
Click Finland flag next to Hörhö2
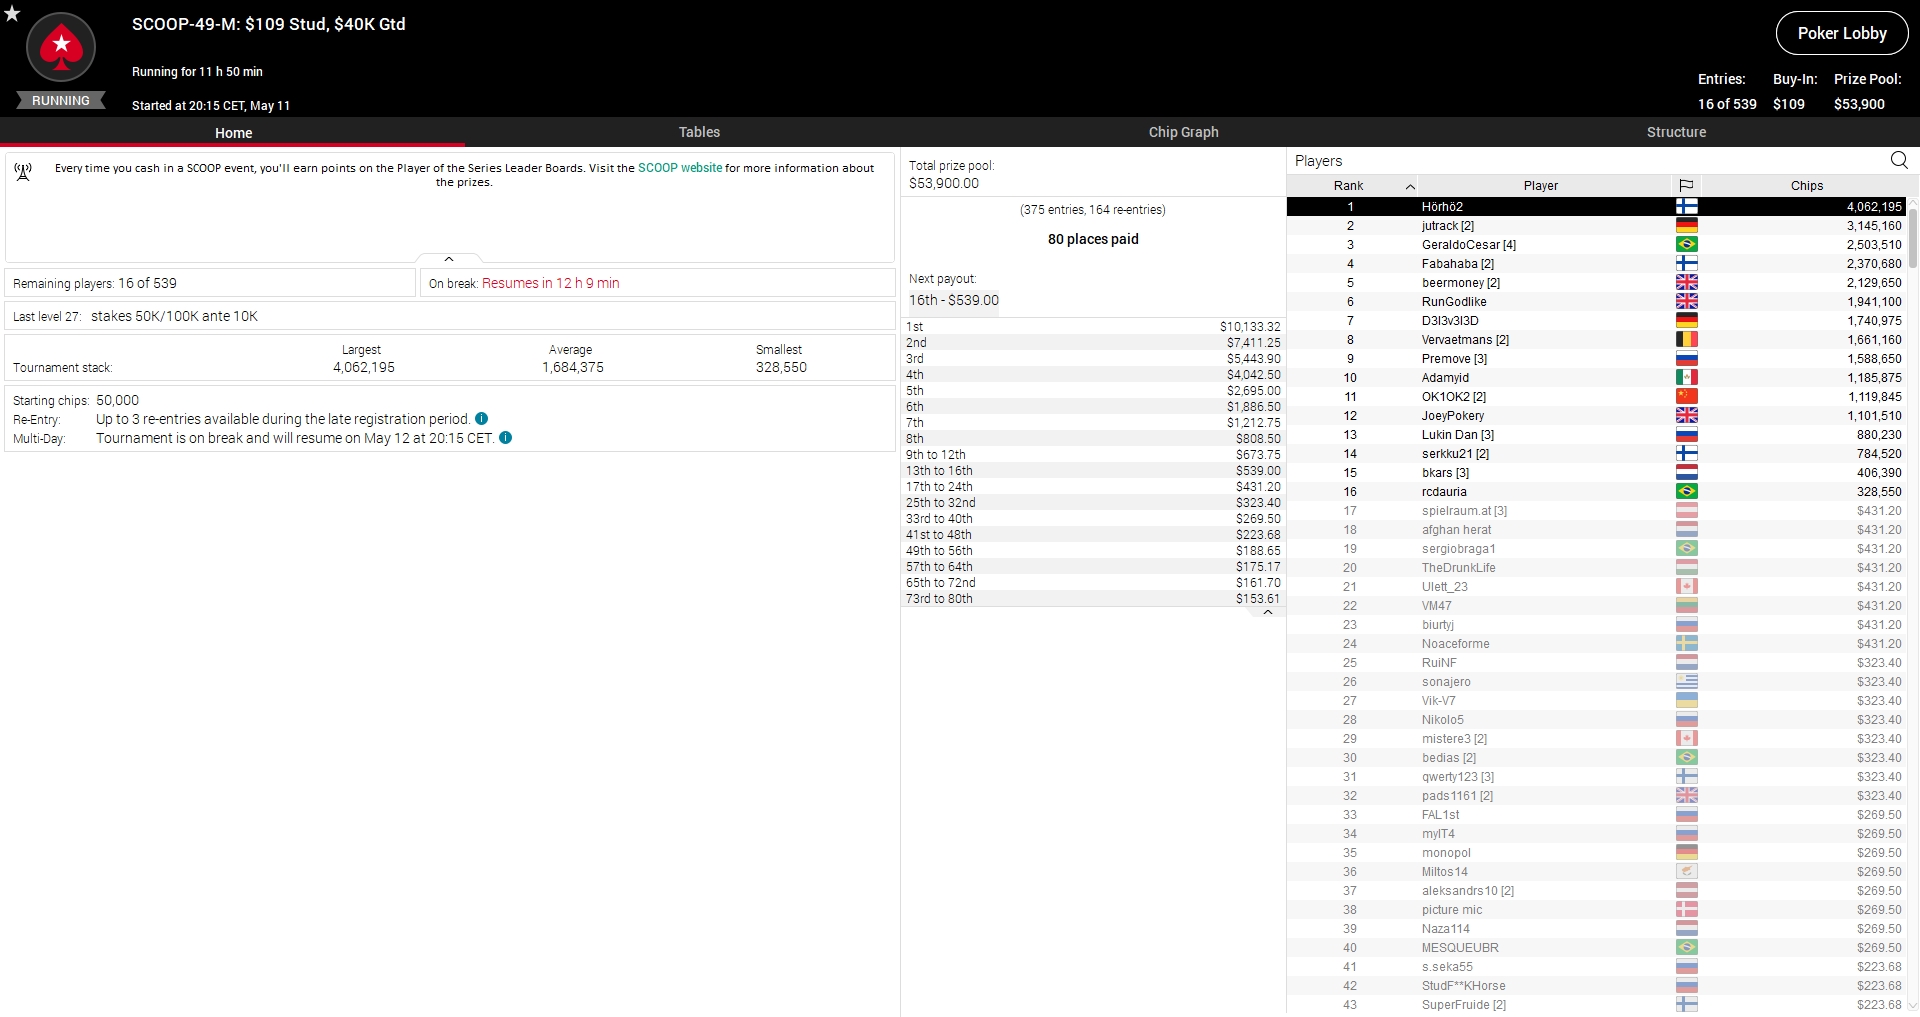(x=1687, y=207)
